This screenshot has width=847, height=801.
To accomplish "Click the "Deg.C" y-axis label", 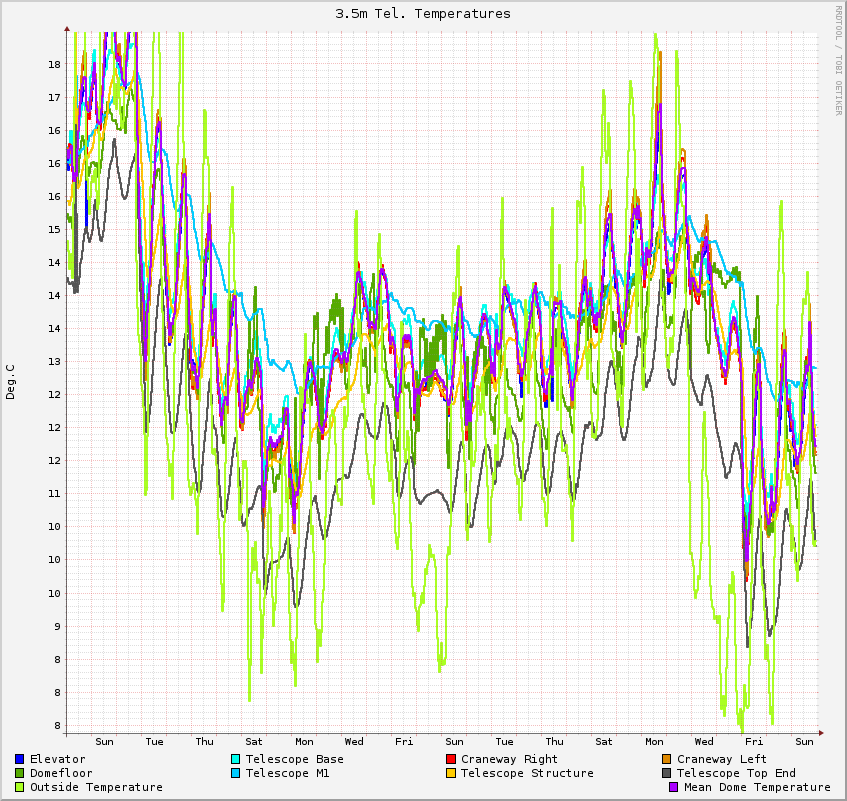I will tap(11, 381).
